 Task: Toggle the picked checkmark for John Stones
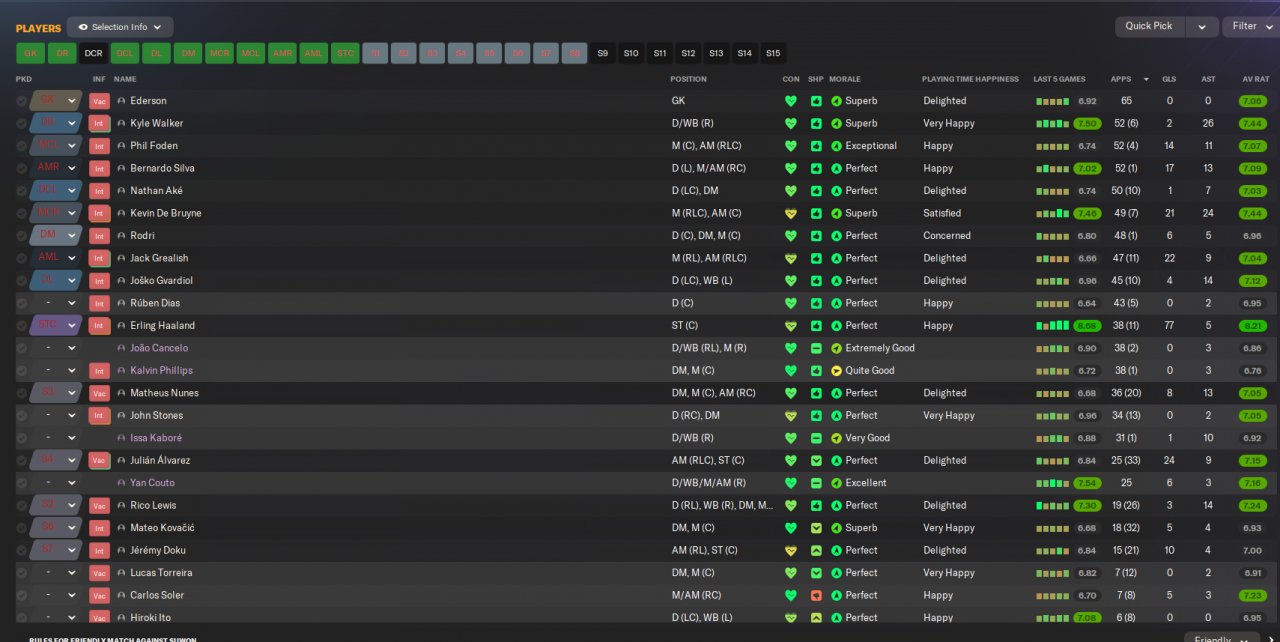[x=21, y=416]
